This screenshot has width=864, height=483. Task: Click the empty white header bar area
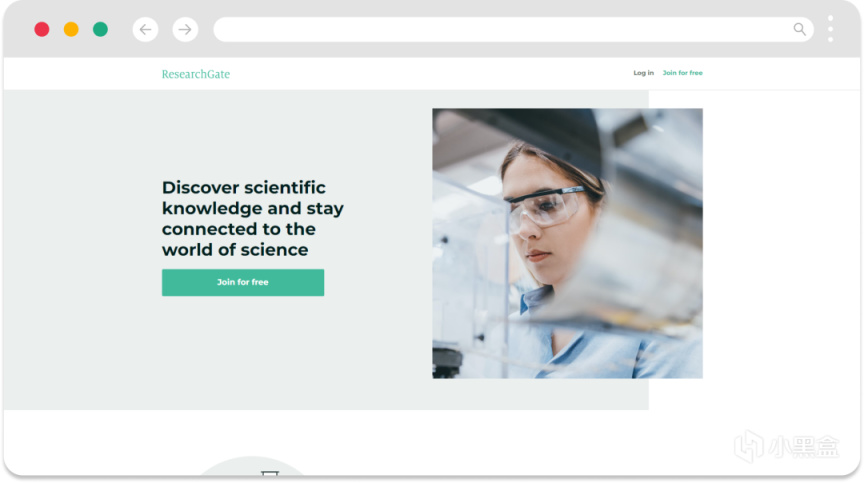coord(431,73)
